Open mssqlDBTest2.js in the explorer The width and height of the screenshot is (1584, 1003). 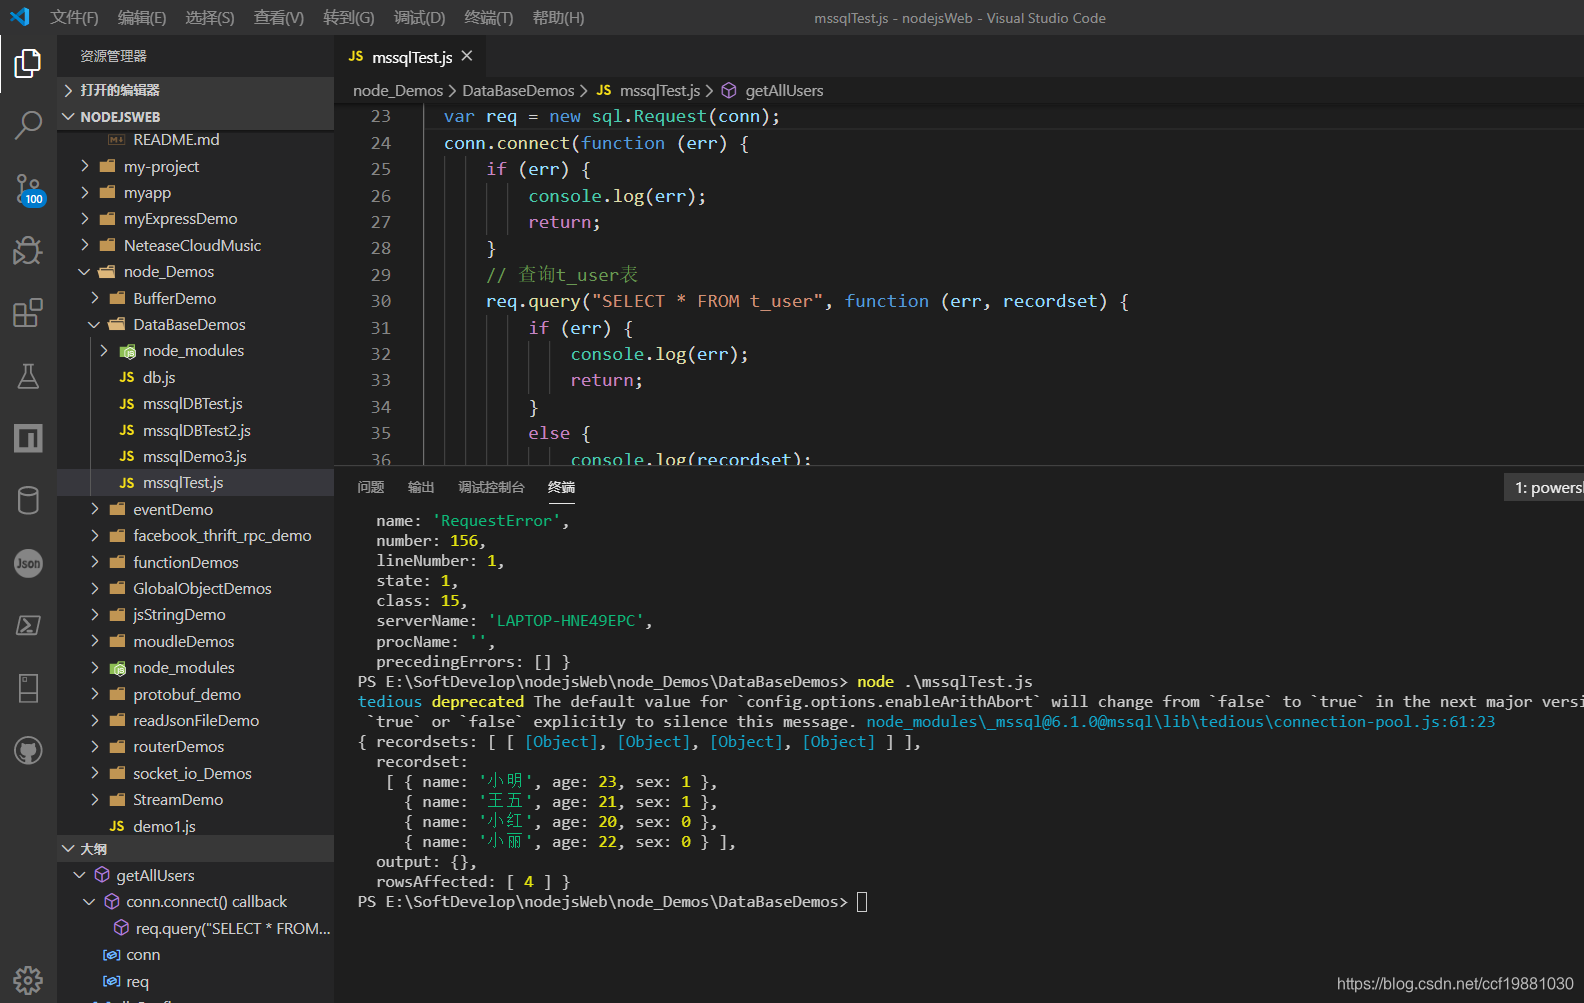pos(195,431)
